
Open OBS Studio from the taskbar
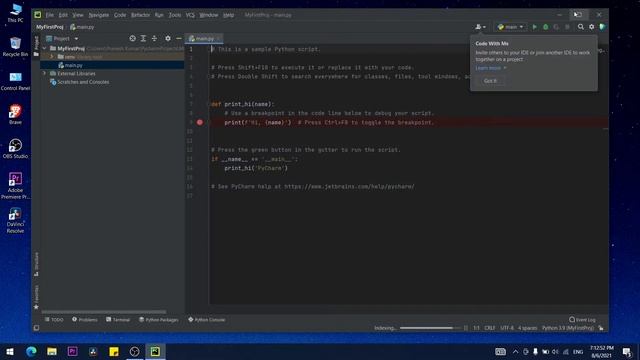pos(134,351)
